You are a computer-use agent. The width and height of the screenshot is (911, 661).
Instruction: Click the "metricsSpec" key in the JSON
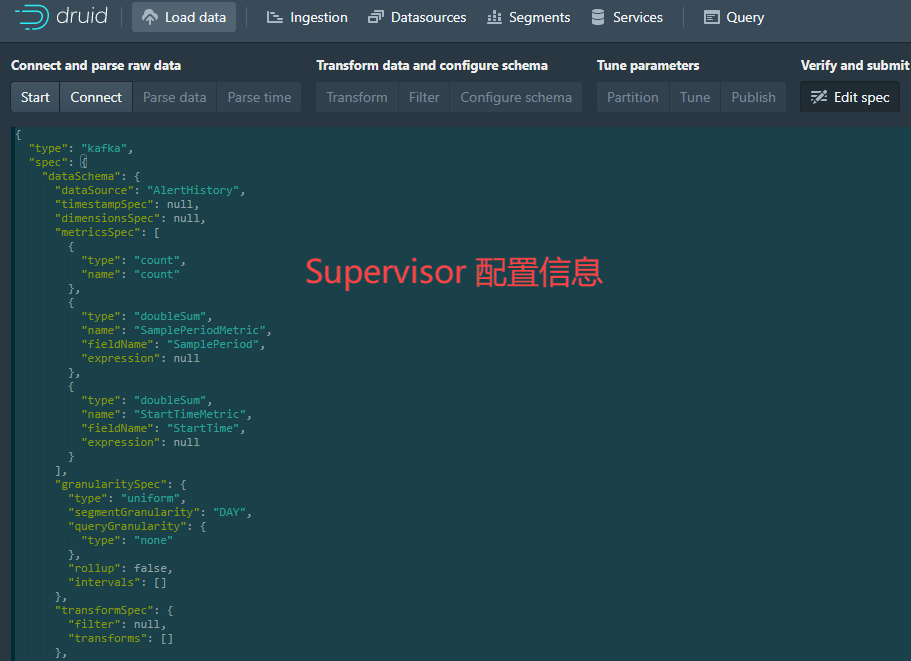pos(98,232)
